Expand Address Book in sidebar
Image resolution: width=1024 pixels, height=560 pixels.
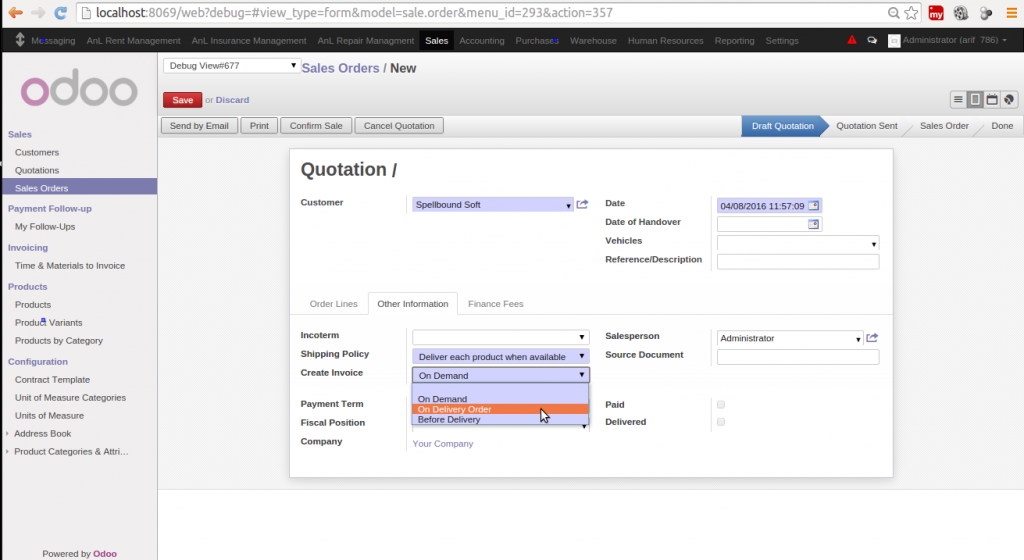[42, 434]
